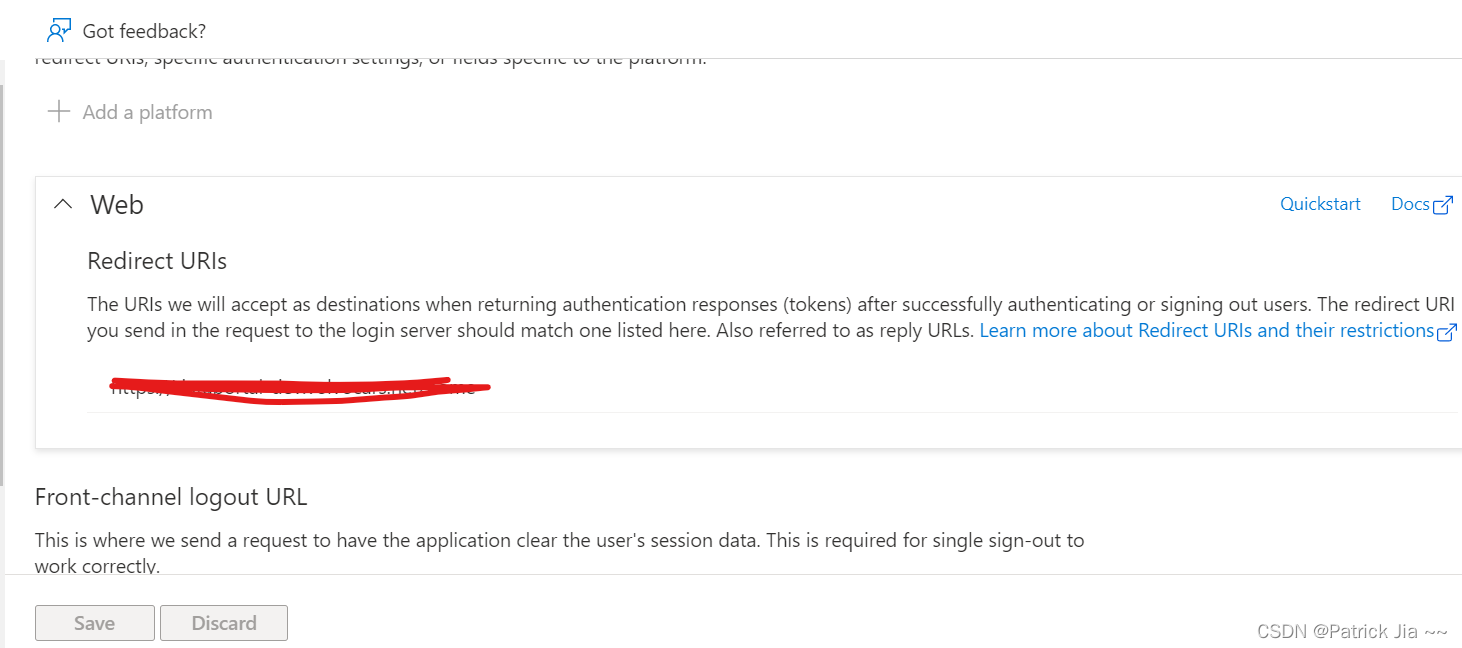
Task: Select the collapse chevron beside Web
Action: pos(62,203)
